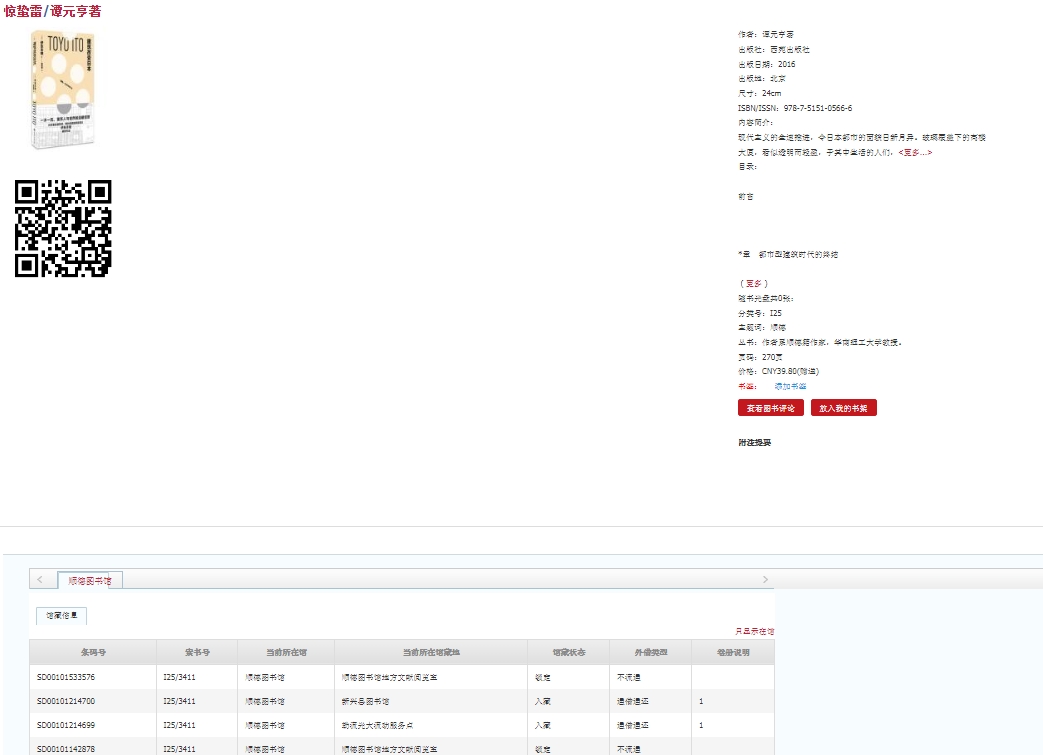This screenshot has width=1043, height=755.
Task: Click the classification number I25 line
Action: point(760,313)
